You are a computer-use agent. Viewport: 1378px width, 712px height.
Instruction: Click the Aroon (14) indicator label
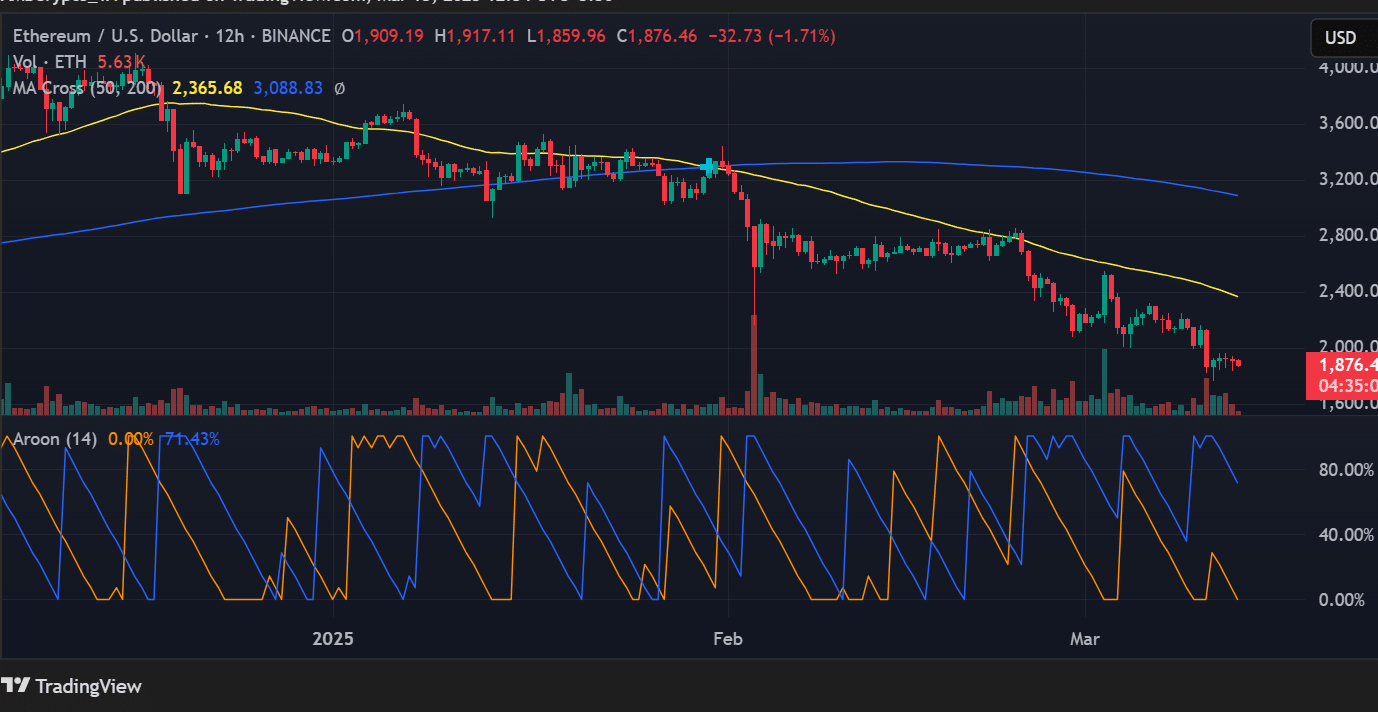55,438
